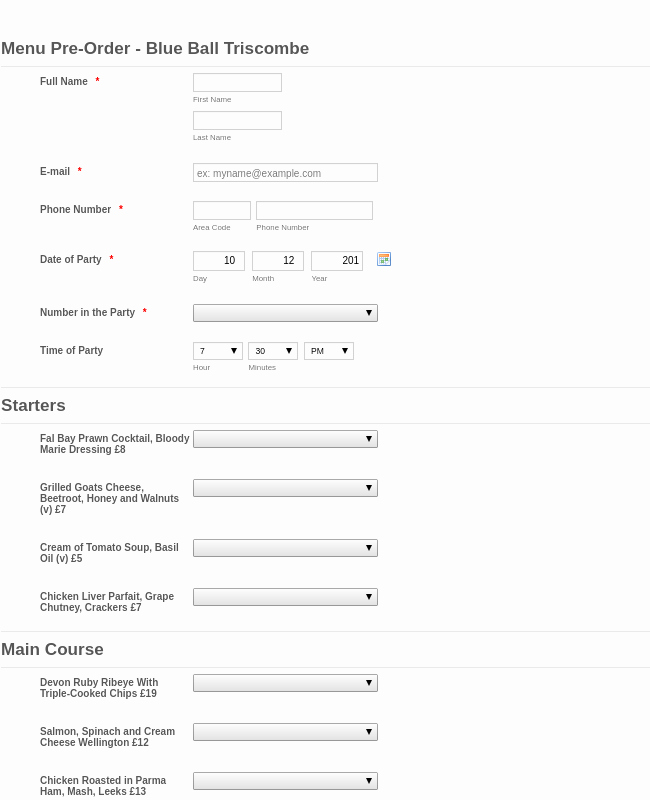The width and height of the screenshot is (650, 800).
Task: Open the Chicken Roasted in Parma Ham dropdown
Action: tap(285, 781)
